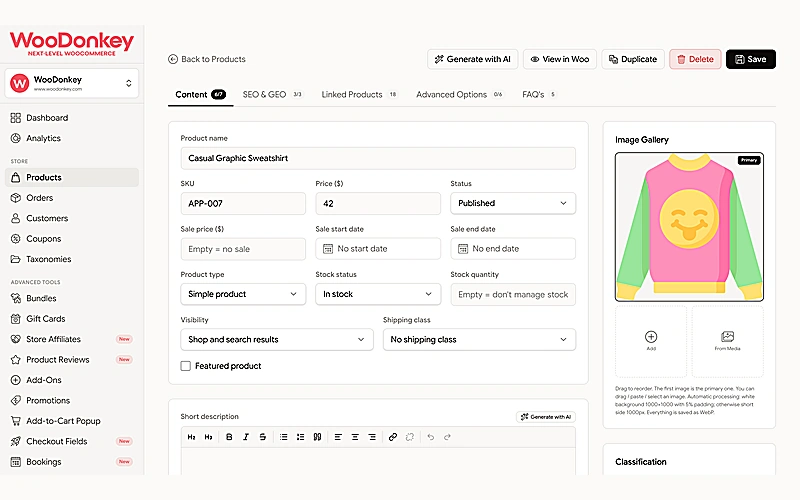Viewport: 800px width, 500px height.
Task: Align text right in the editor
Action: tap(372, 437)
